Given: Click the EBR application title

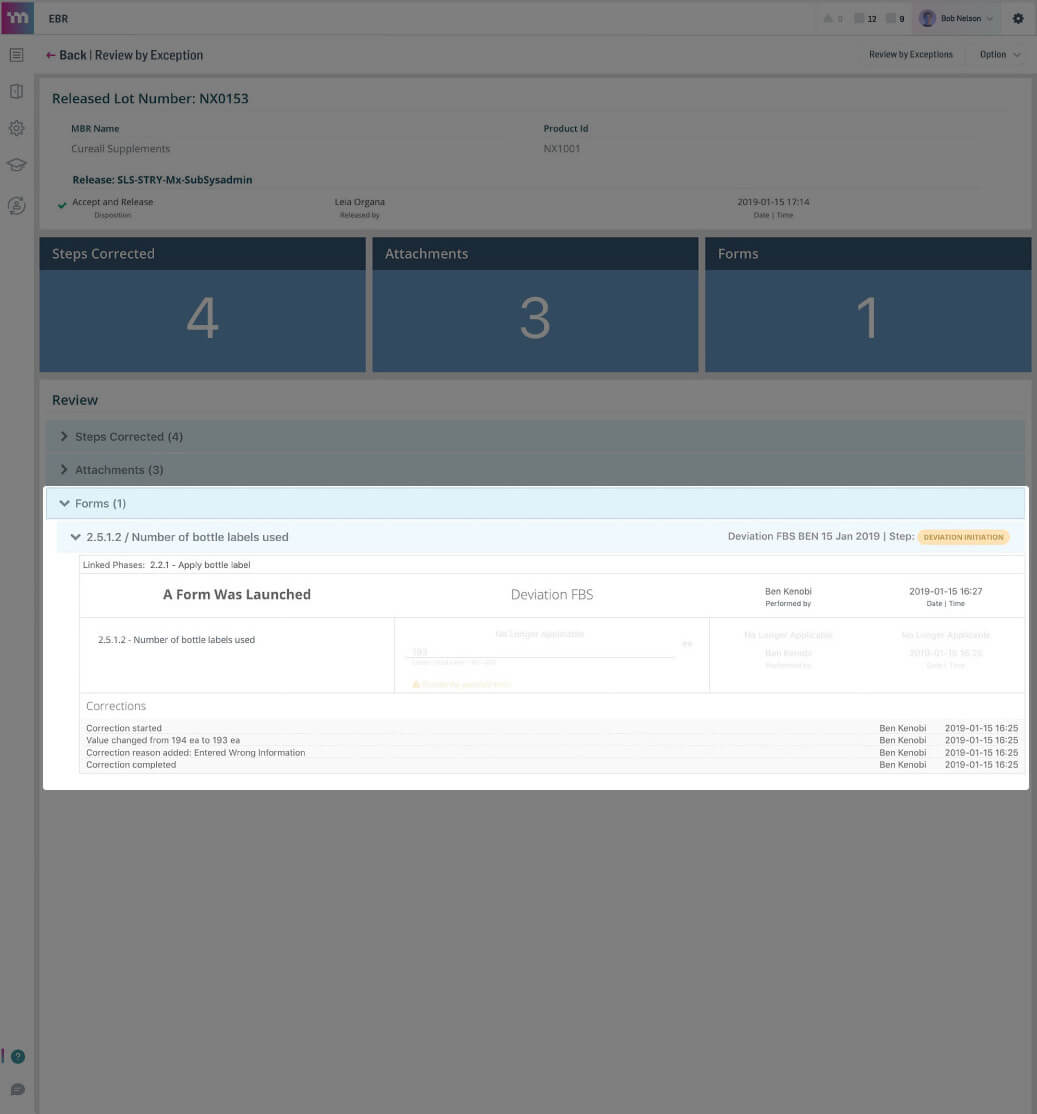Looking at the screenshot, I should click(58, 18).
